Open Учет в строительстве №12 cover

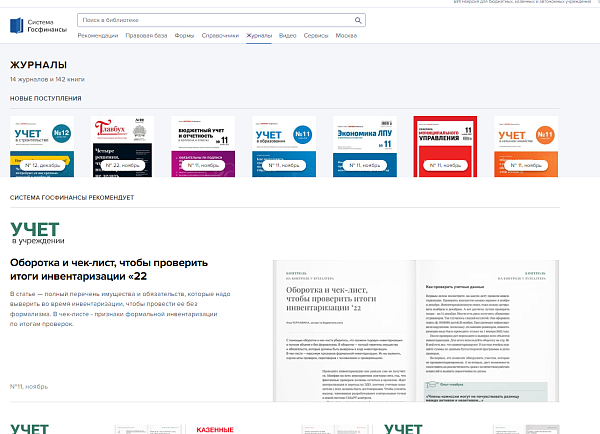click(x=41, y=146)
